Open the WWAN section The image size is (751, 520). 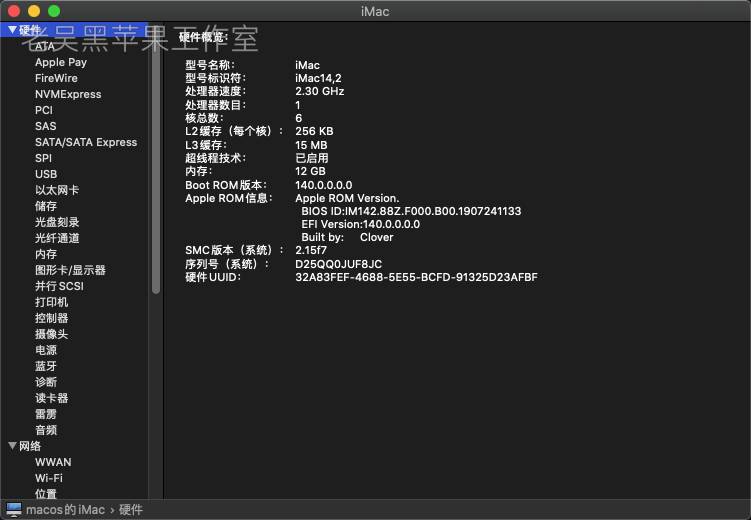click(x=53, y=462)
